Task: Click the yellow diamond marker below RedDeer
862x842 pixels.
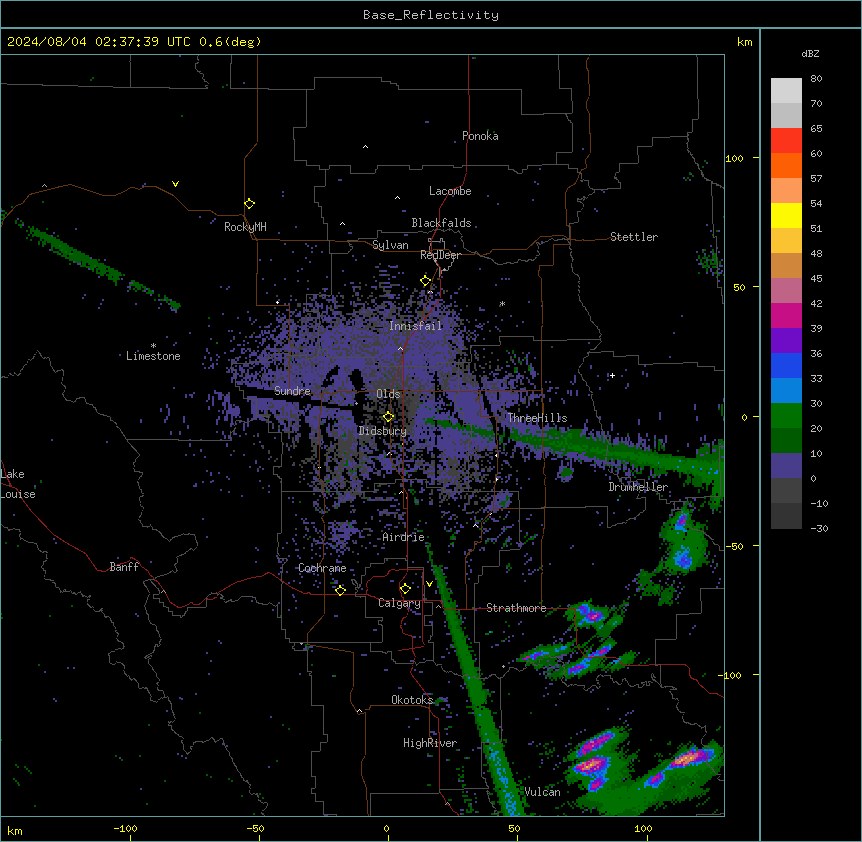Action: pos(425,281)
